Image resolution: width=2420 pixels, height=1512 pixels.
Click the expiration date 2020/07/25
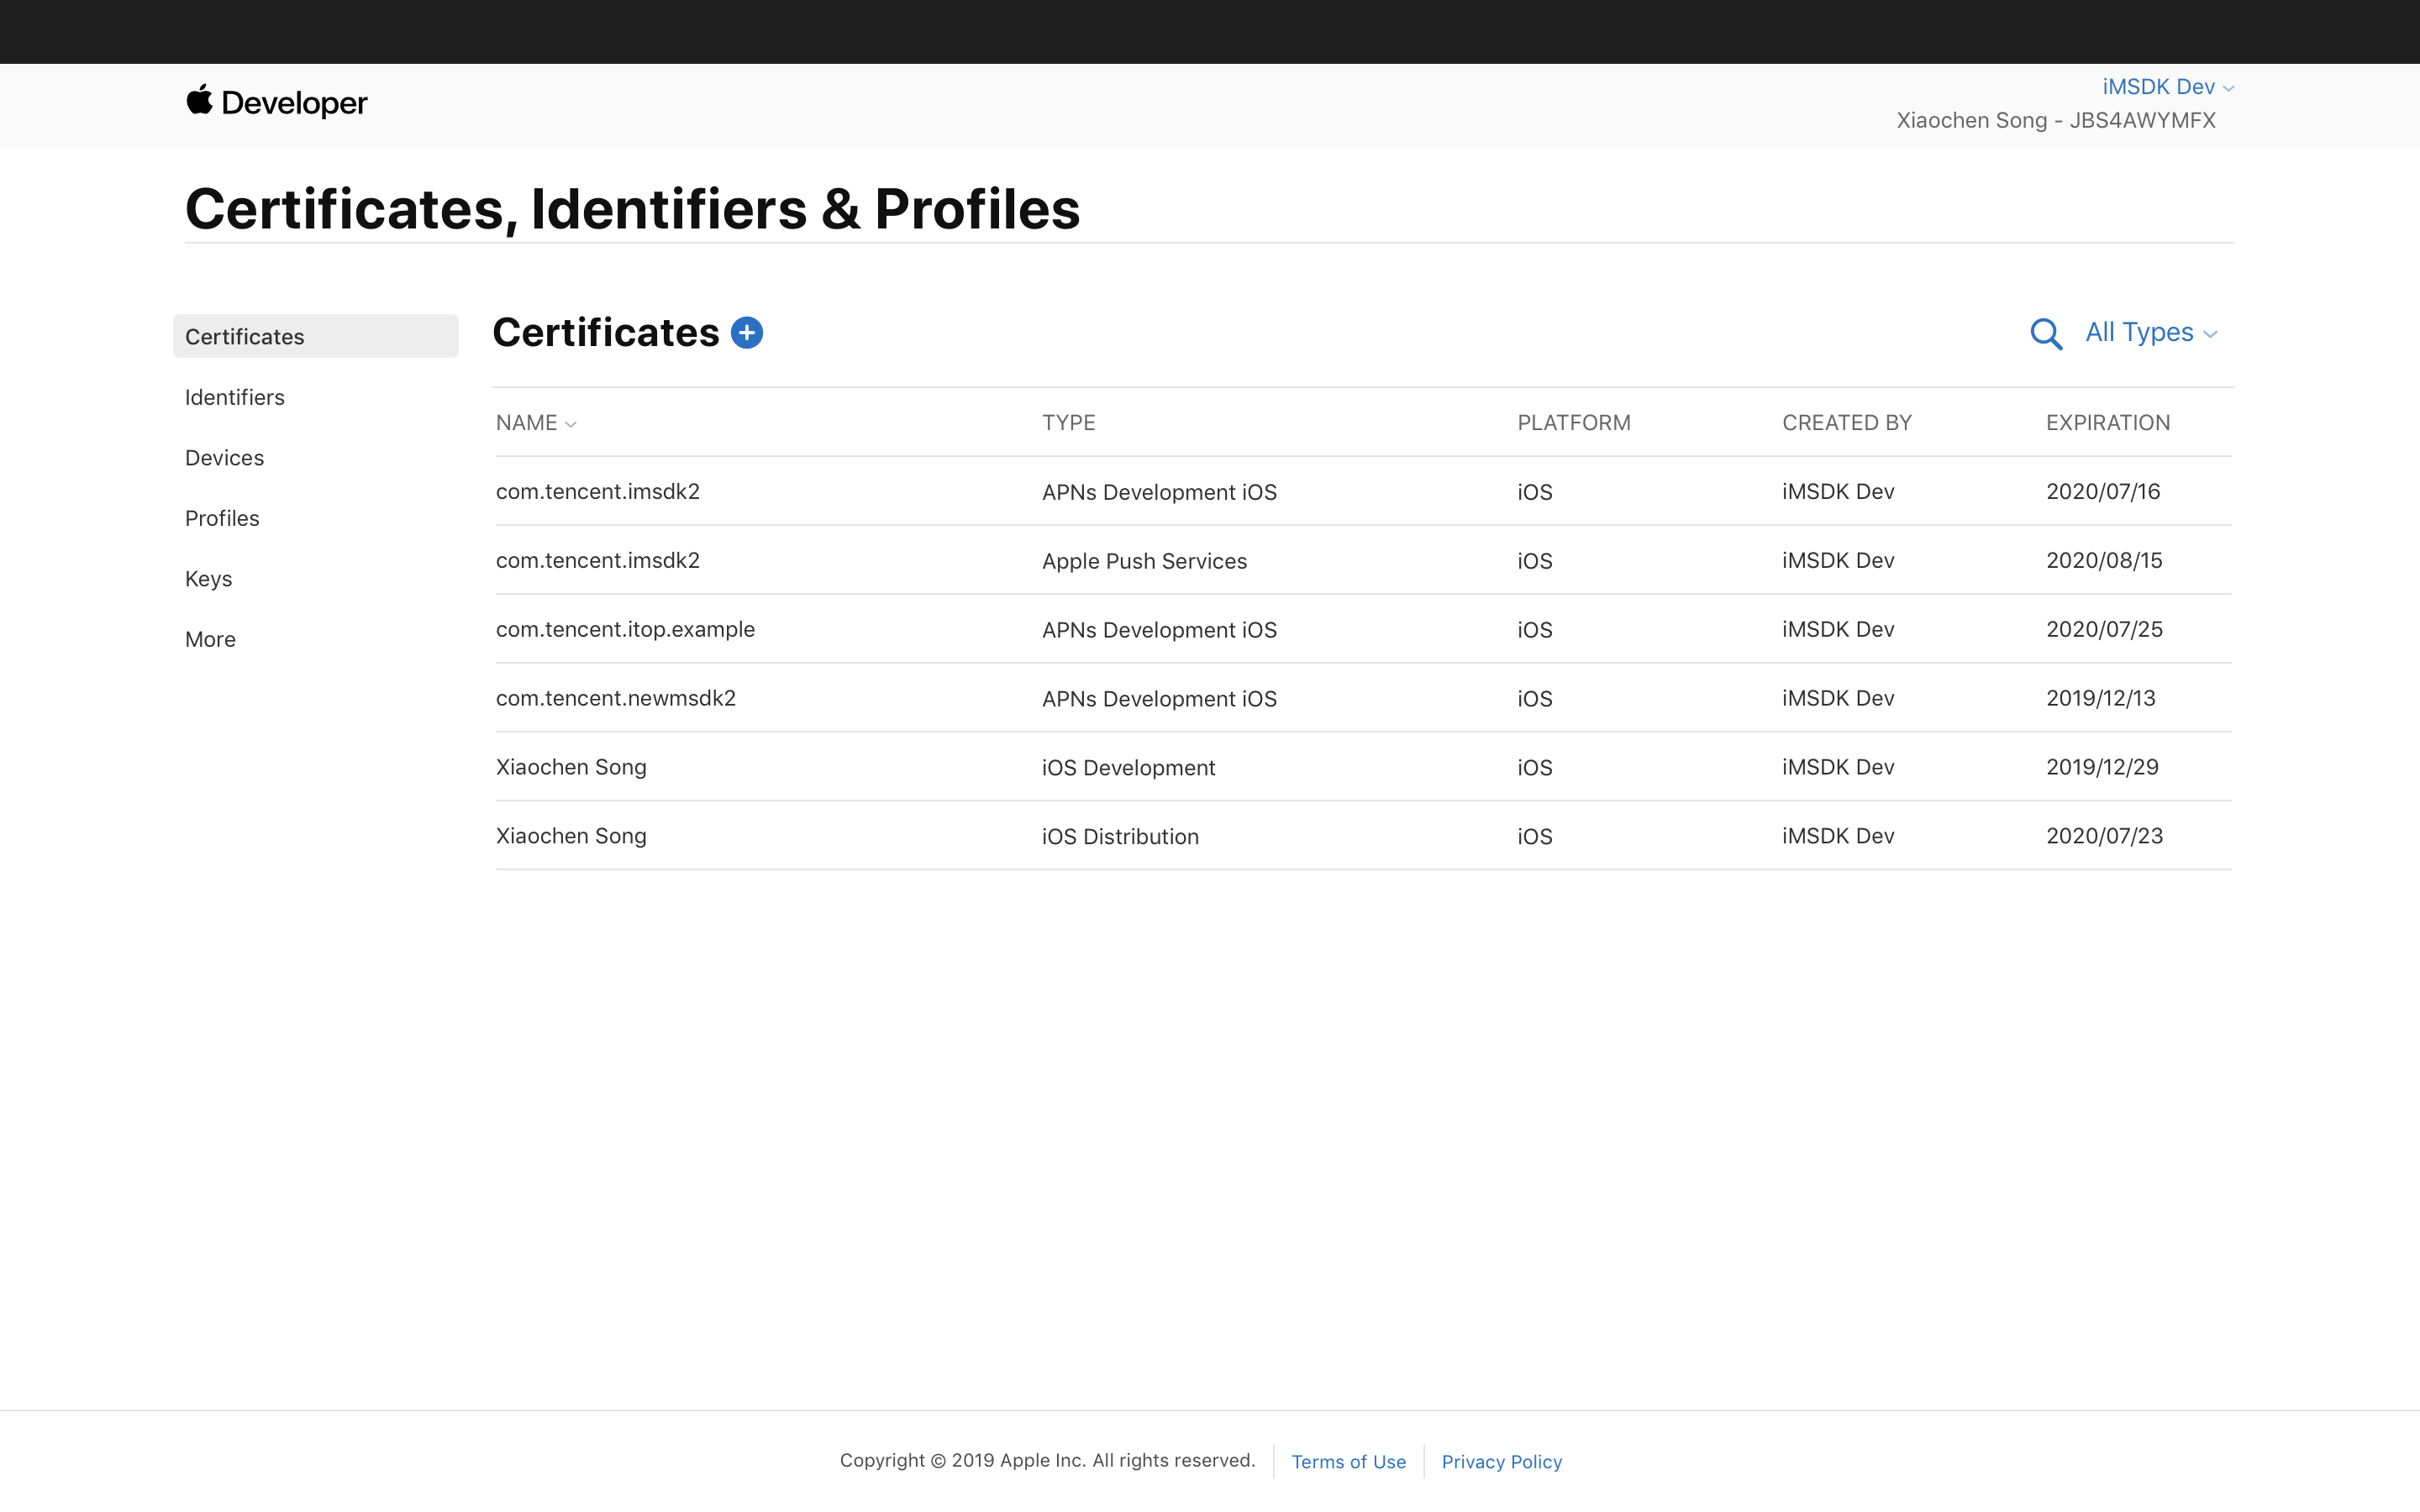(x=2104, y=629)
